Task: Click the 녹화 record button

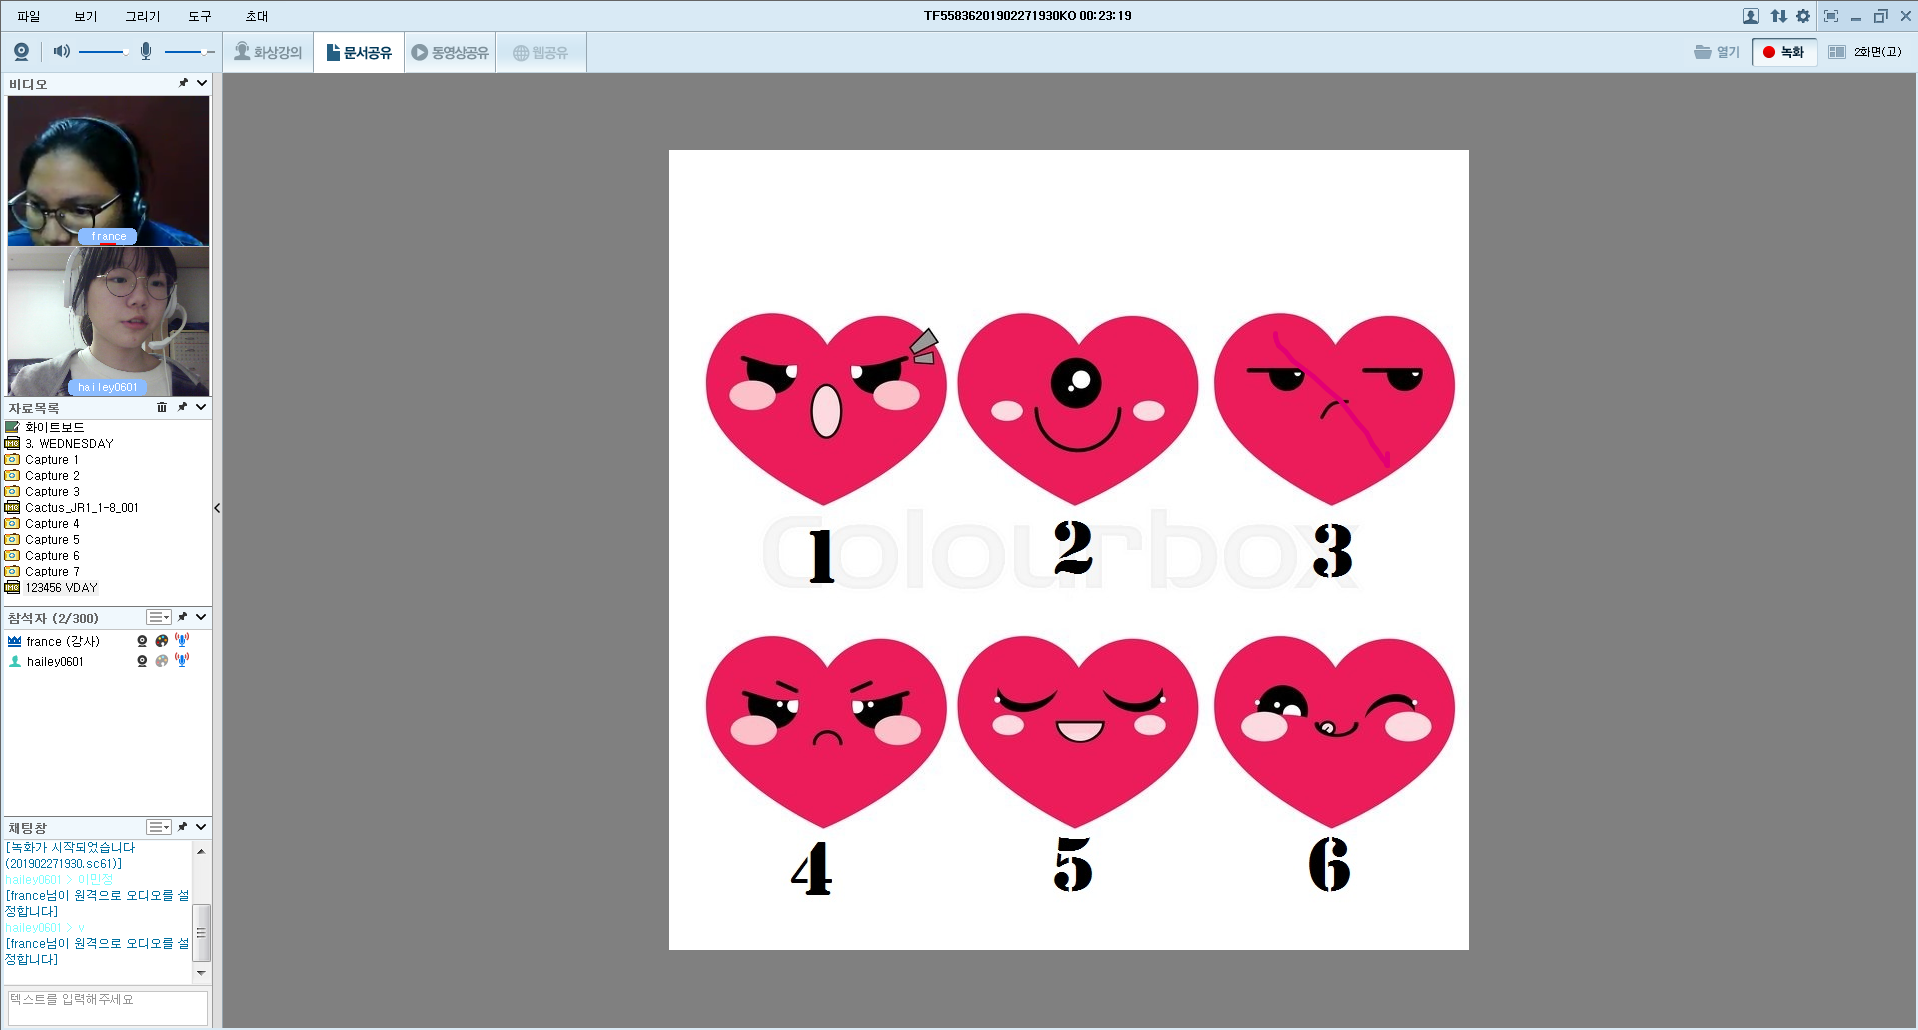Action: pos(1783,52)
